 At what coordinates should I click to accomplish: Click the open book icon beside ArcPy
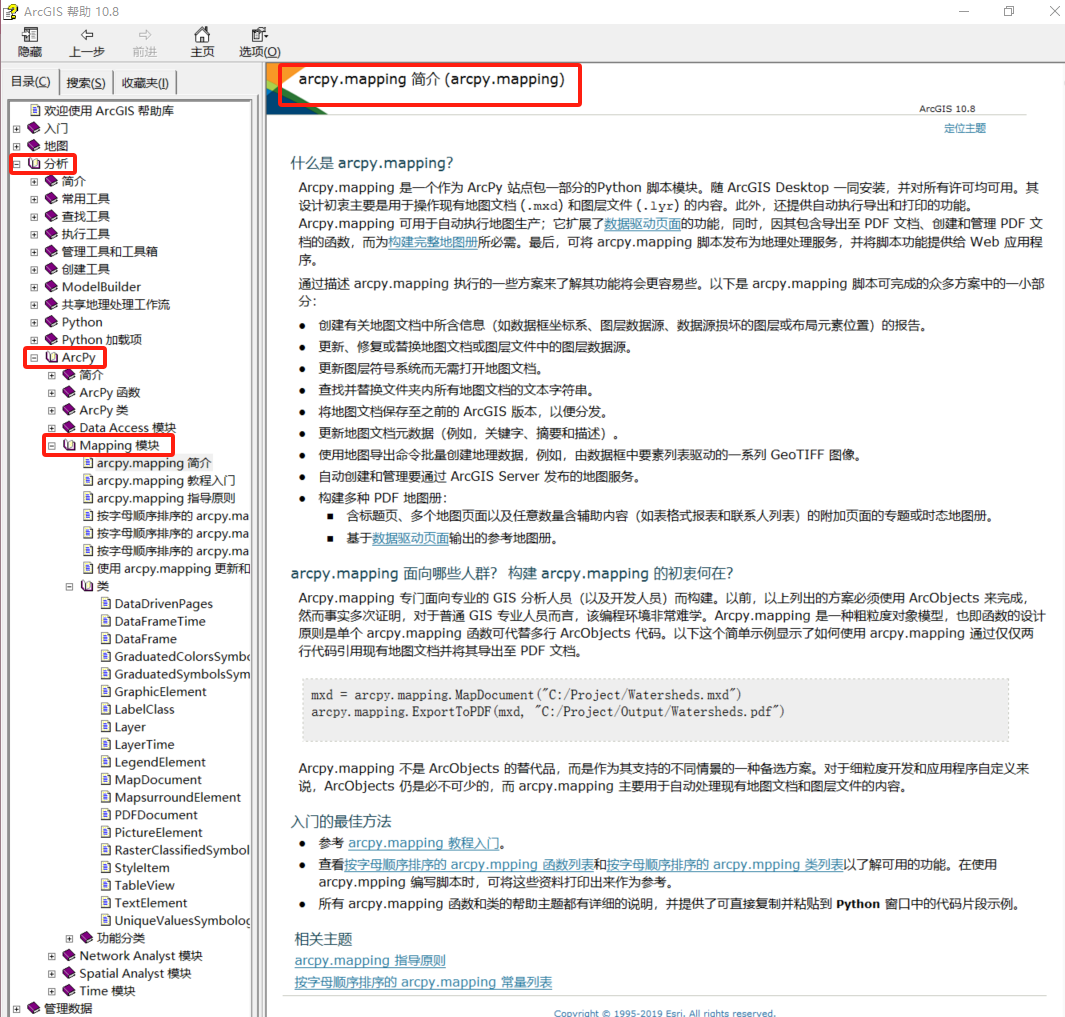[x=52, y=357]
